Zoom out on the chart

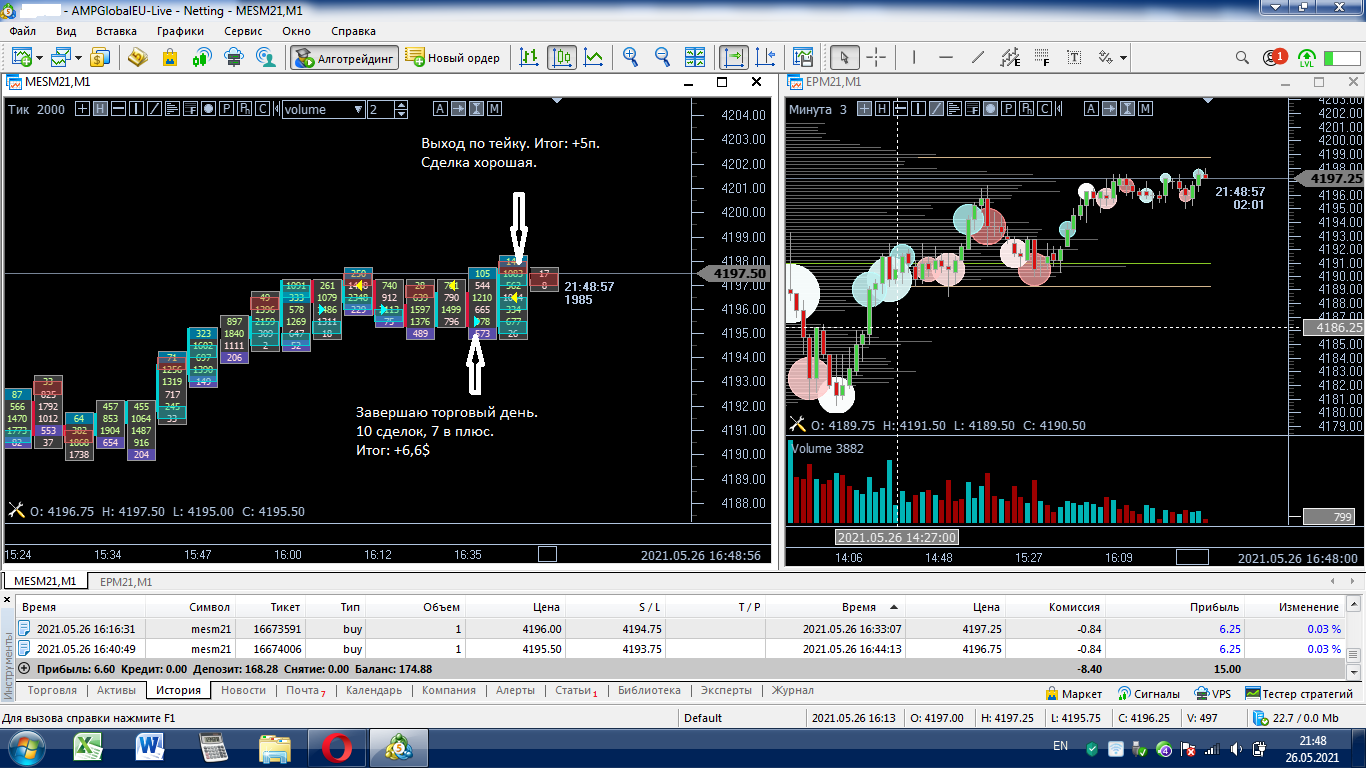(x=662, y=57)
